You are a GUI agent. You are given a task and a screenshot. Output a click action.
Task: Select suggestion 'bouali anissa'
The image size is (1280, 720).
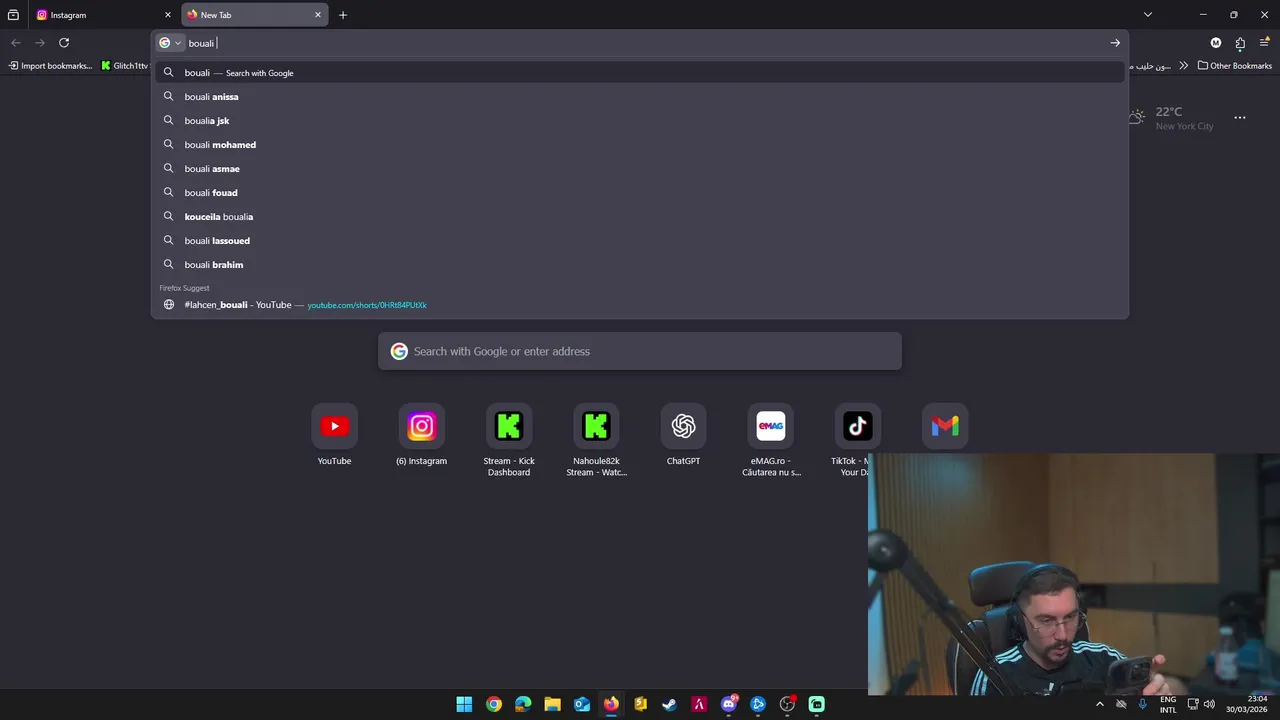[640, 97]
